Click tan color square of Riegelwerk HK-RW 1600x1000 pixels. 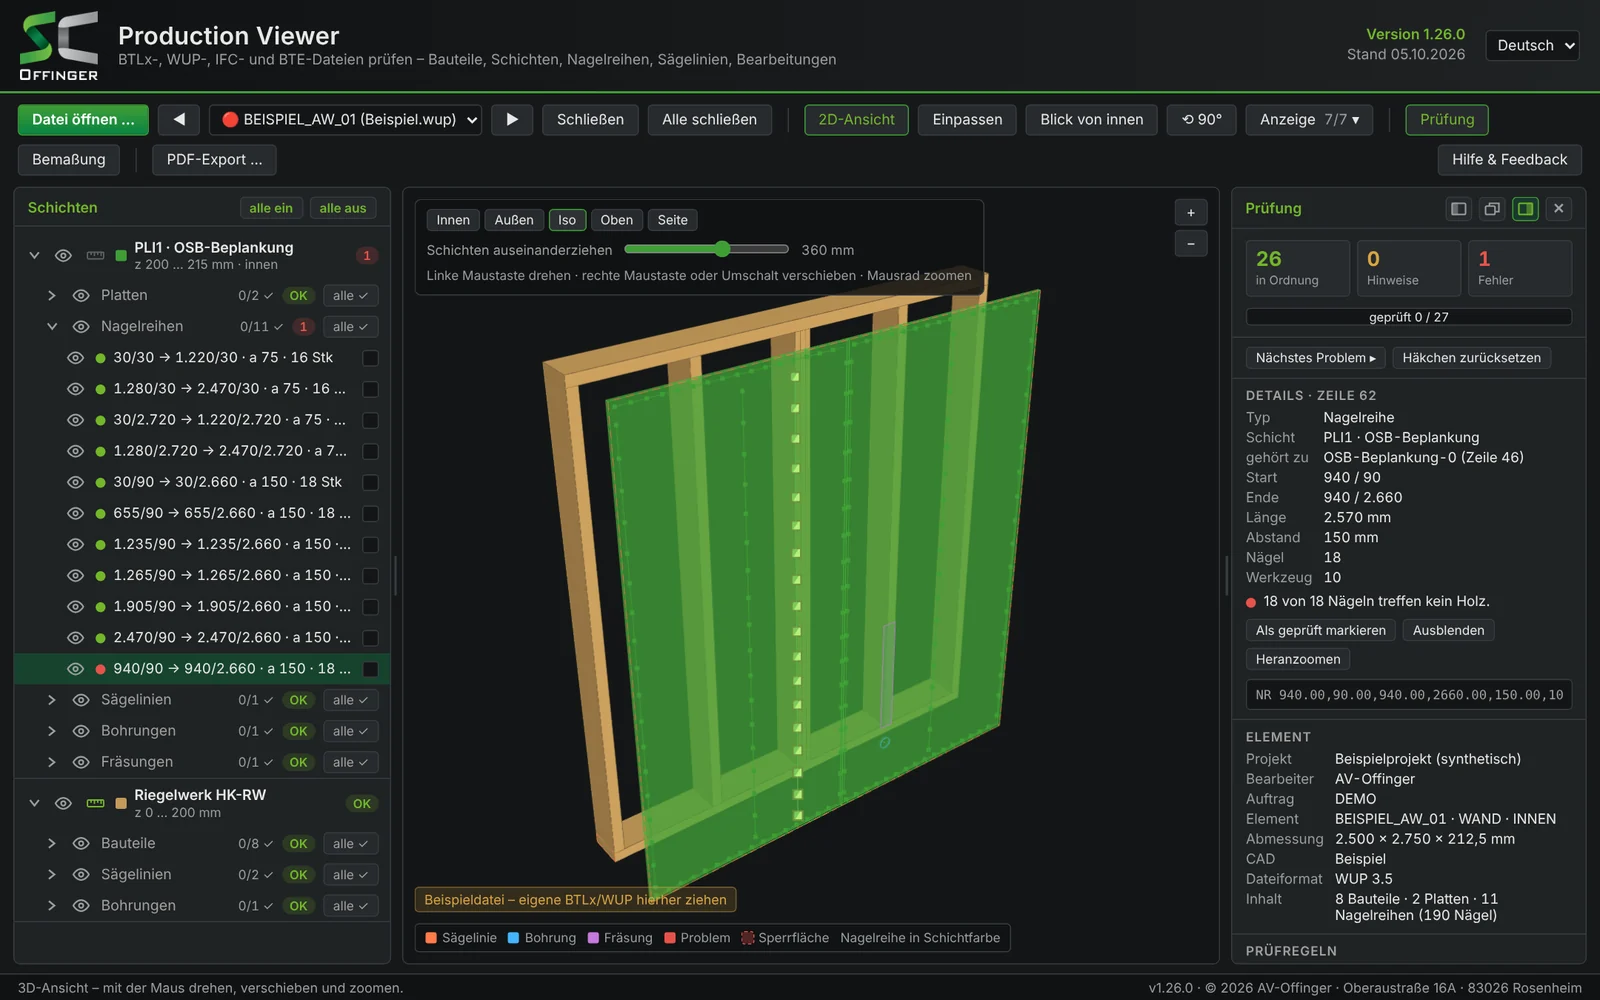tap(121, 803)
